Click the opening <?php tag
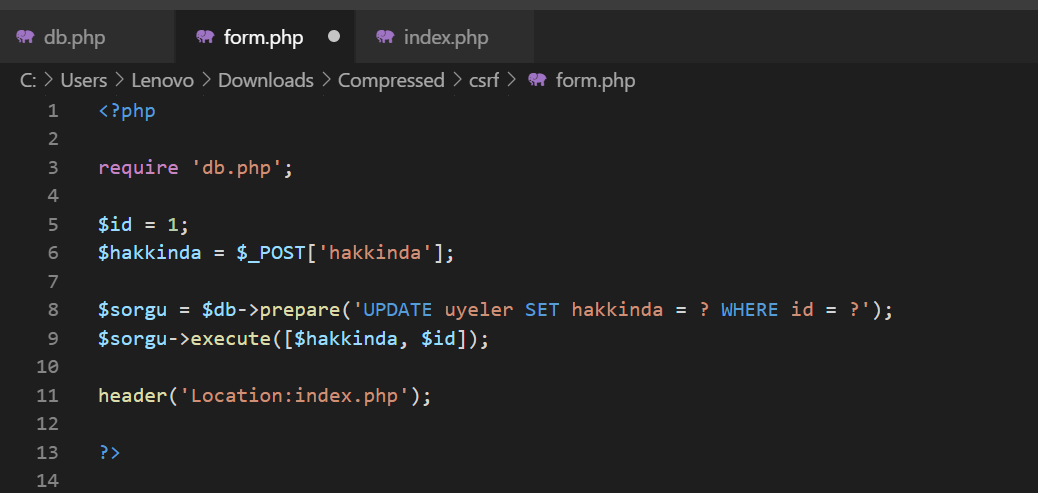Image resolution: width=1038 pixels, height=493 pixels. 127,111
